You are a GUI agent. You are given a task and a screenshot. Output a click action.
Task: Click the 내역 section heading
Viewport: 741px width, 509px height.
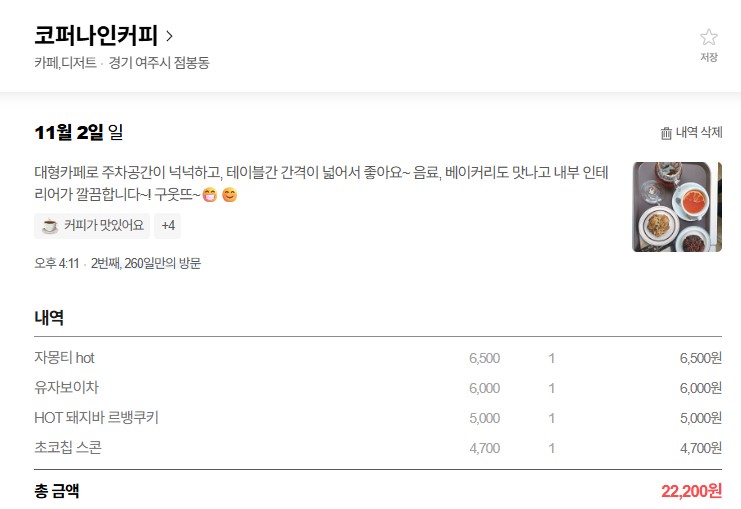click(49, 318)
